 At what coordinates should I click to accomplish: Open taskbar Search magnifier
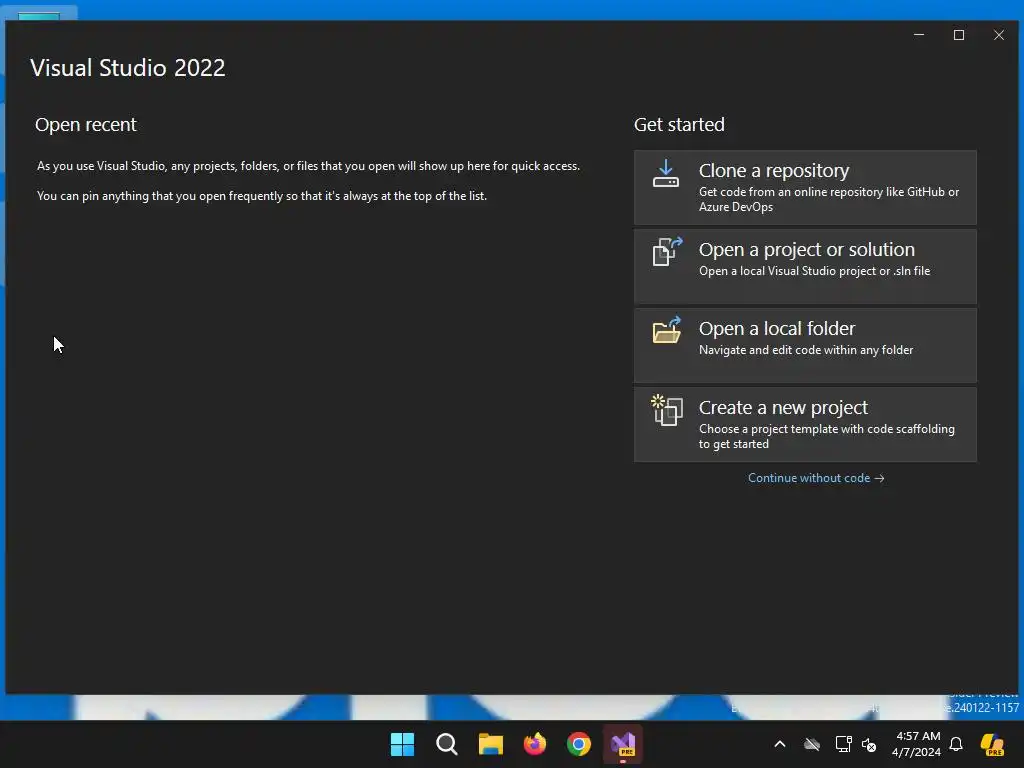point(447,744)
